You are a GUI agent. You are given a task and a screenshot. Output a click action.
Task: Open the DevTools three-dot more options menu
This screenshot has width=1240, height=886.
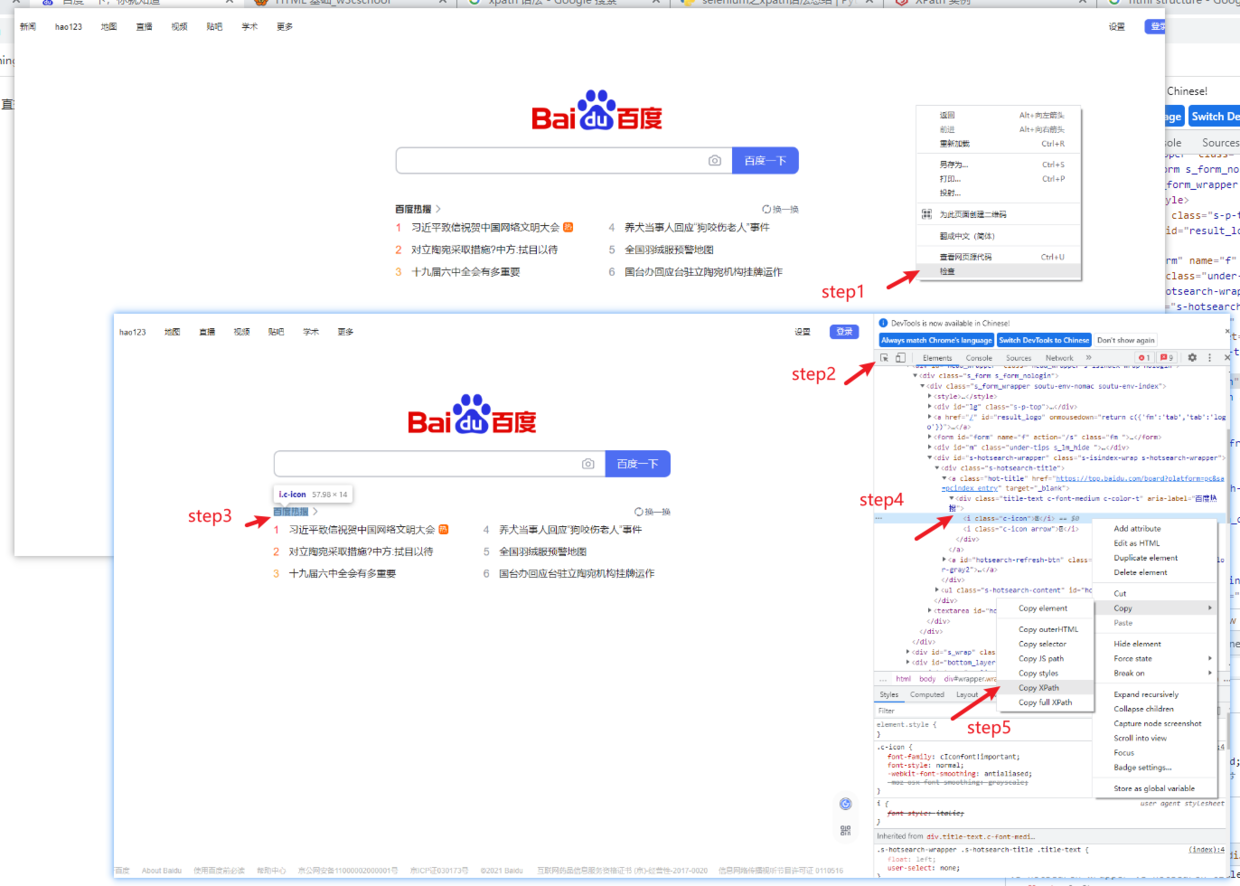pos(1209,358)
